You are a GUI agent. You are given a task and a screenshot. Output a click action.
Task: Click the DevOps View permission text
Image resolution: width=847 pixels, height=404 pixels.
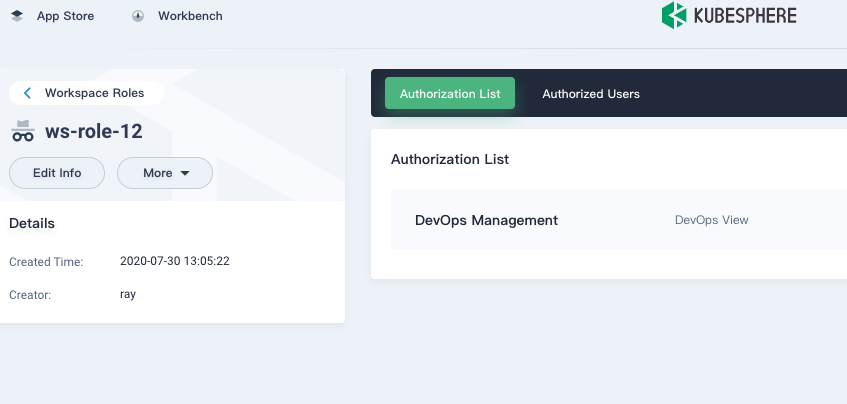coord(711,220)
